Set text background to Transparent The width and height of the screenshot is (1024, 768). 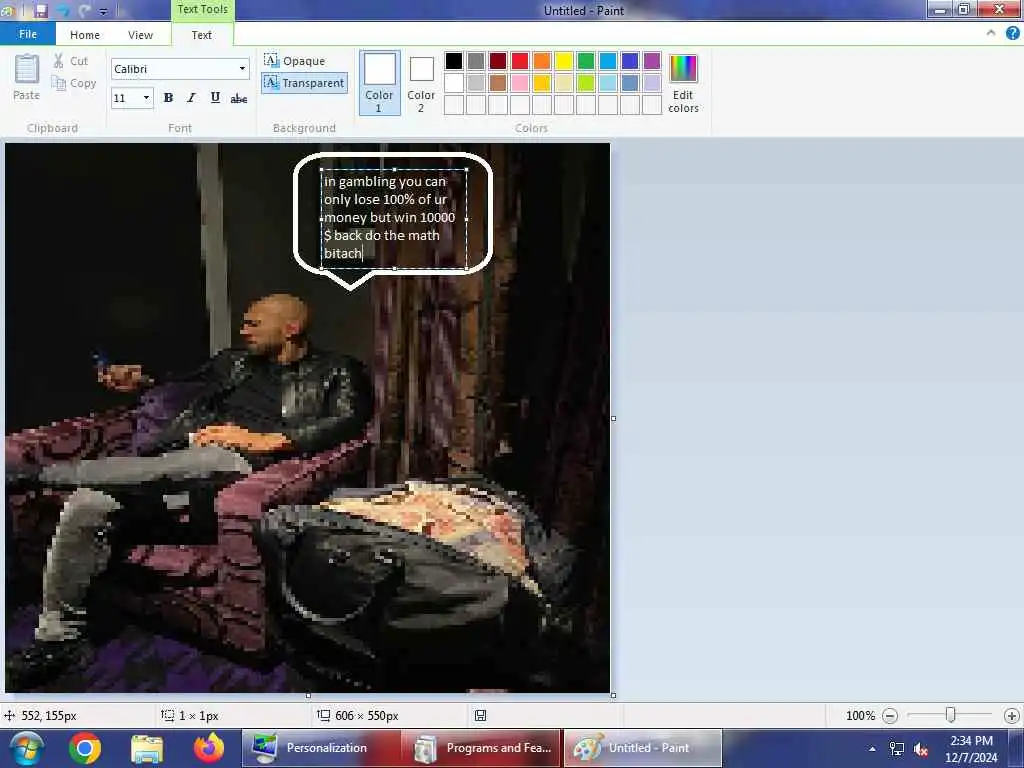tap(304, 83)
